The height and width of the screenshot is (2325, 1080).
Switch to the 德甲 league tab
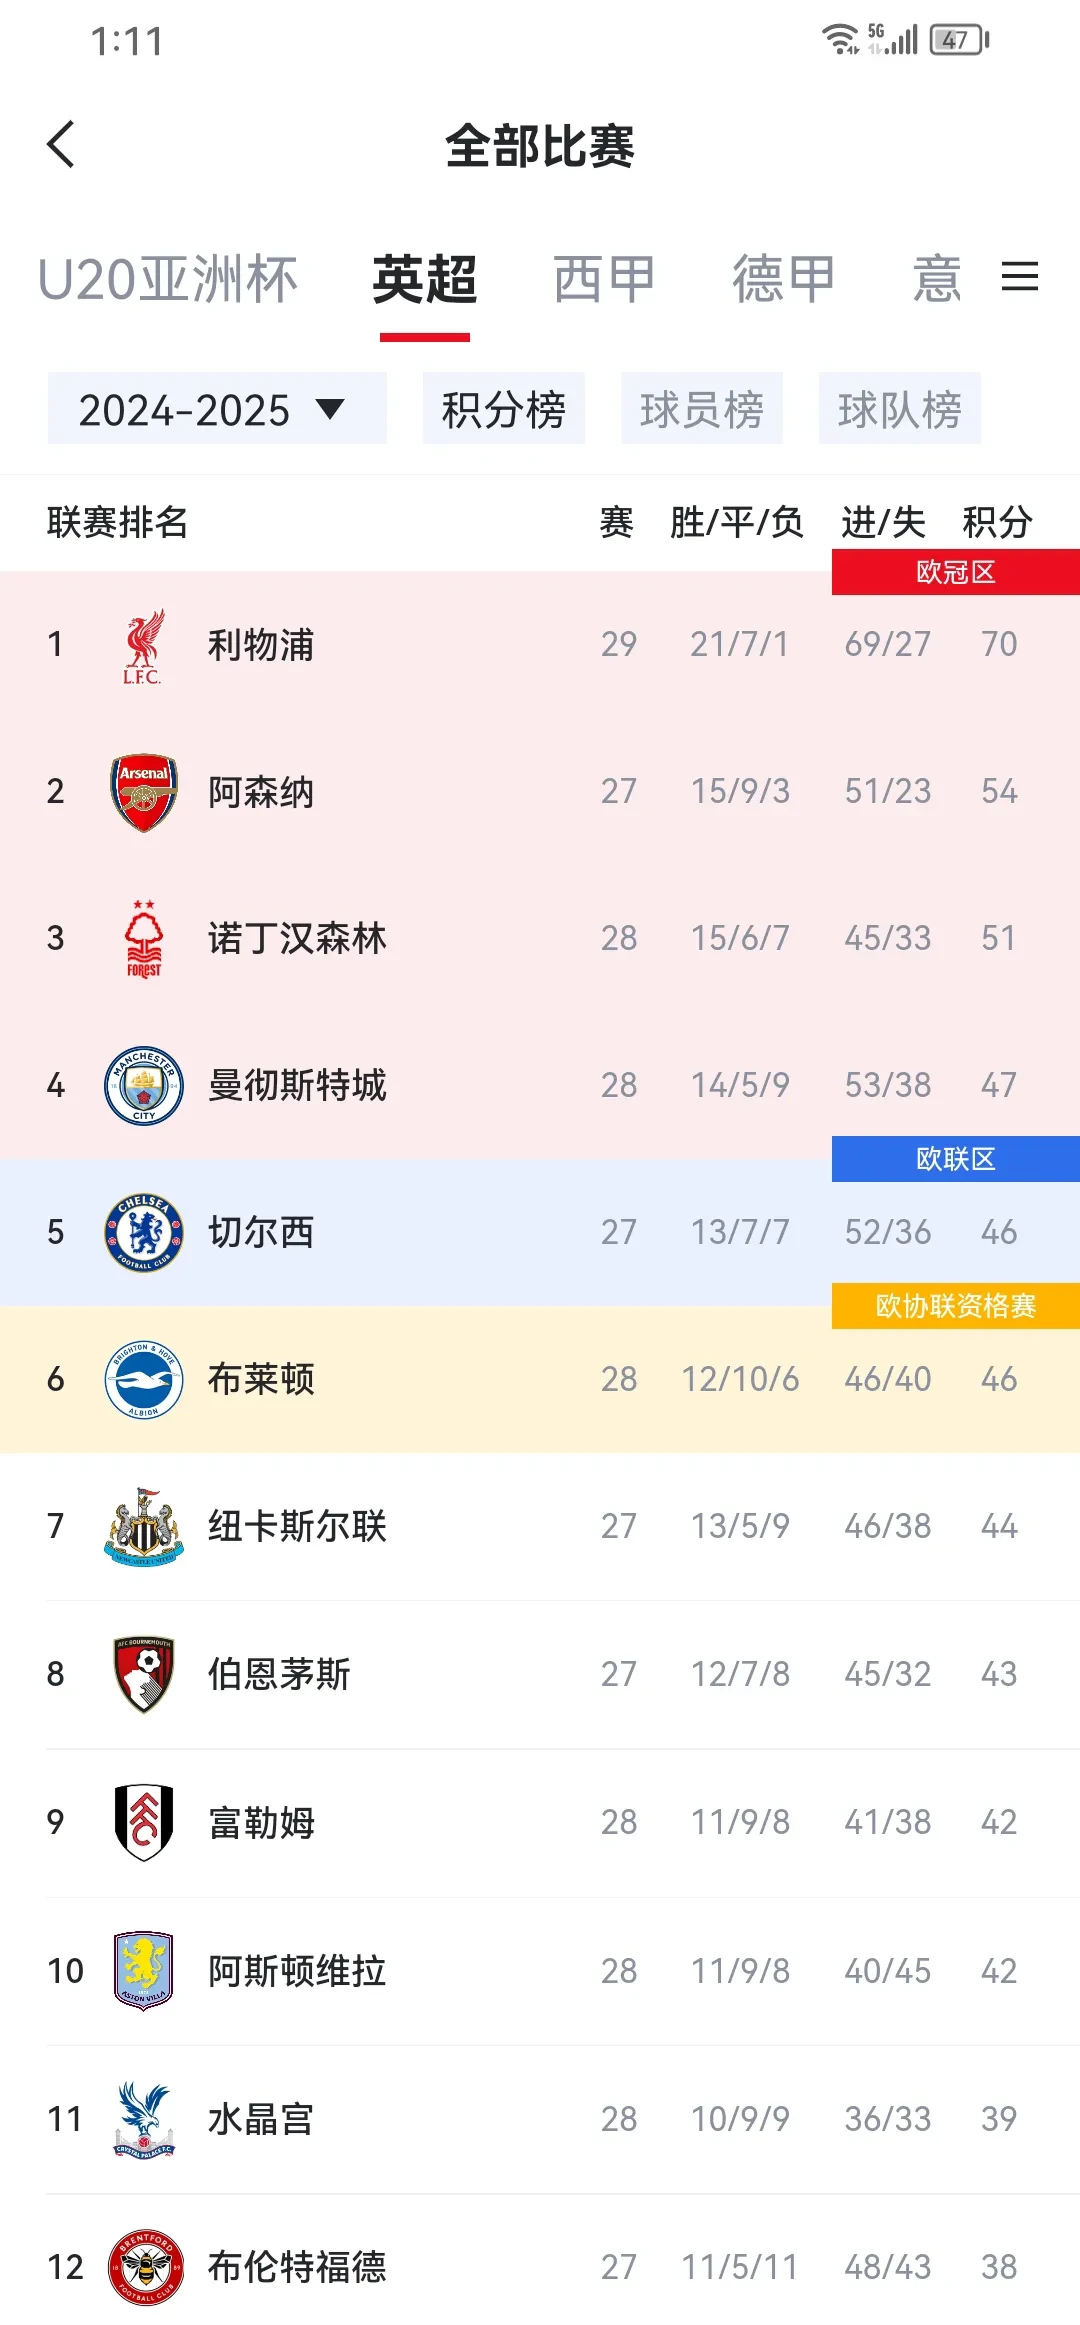(x=783, y=278)
